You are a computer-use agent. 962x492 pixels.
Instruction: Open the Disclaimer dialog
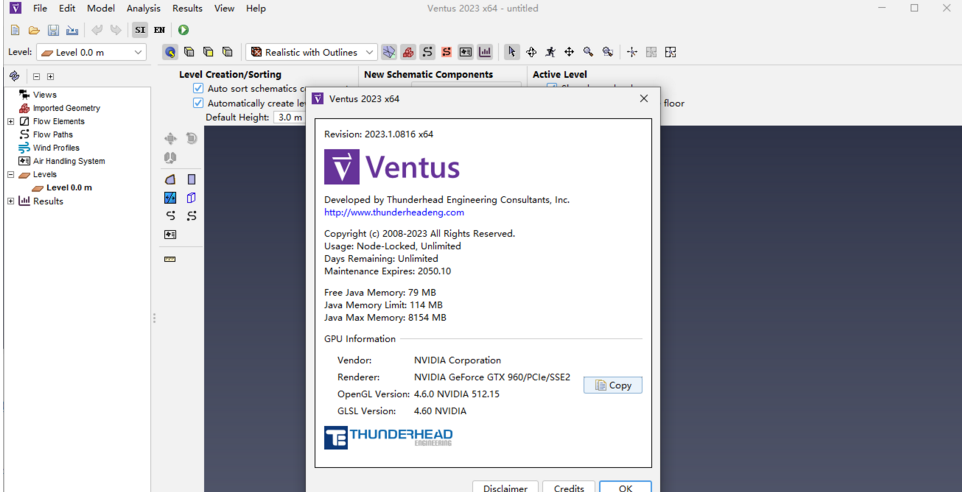click(x=505, y=487)
